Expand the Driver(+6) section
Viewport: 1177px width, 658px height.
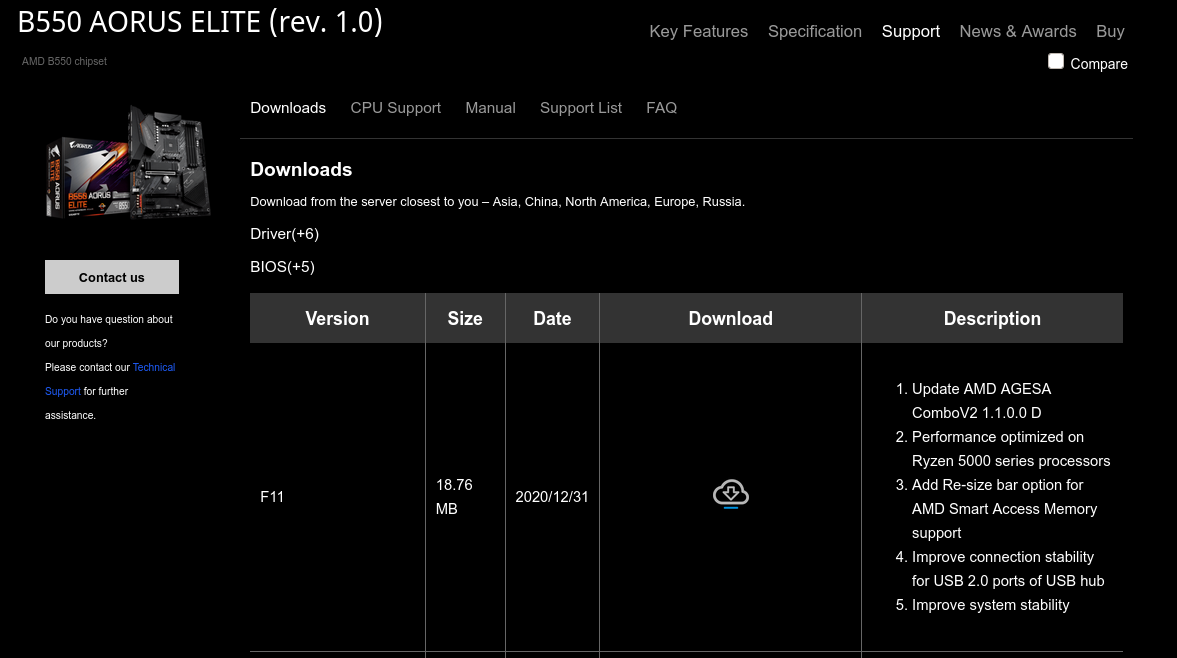(x=284, y=234)
